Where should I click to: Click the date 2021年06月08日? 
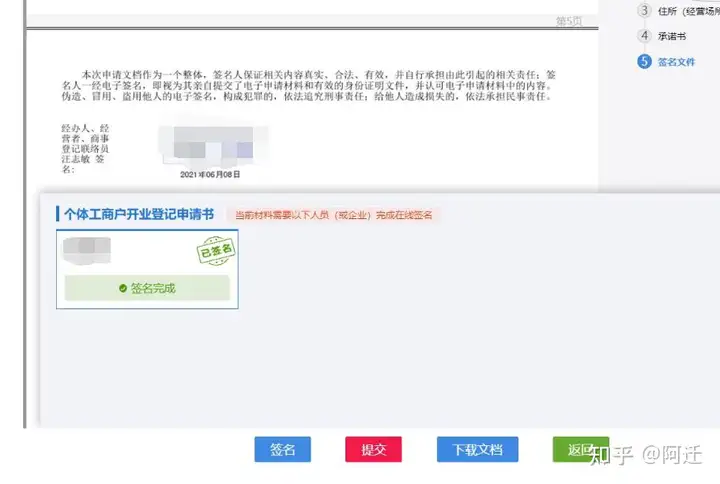pyautogui.click(x=210, y=174)
